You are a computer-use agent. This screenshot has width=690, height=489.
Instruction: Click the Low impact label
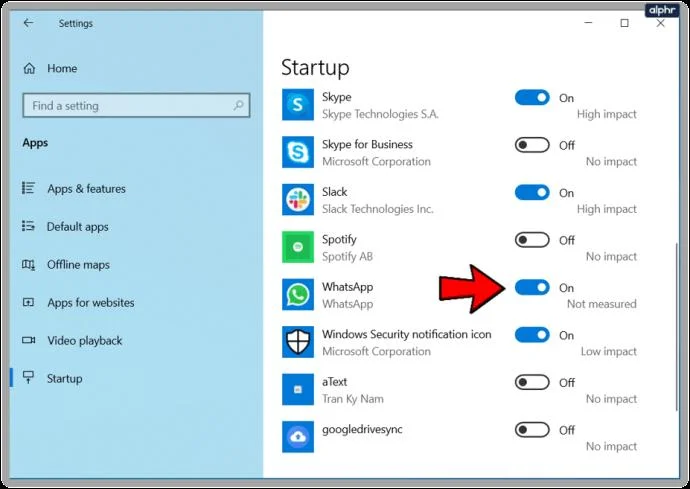click(609, 351)
